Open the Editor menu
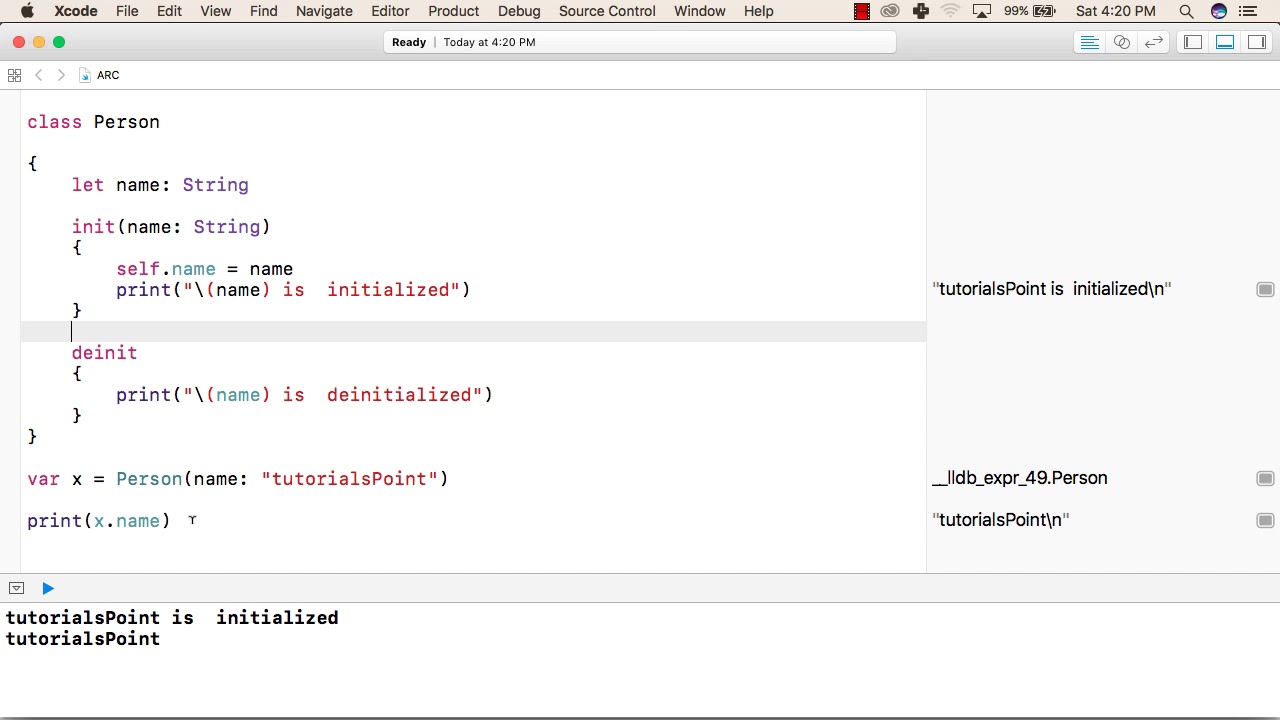Image resolution: width=1280 pixels, height=720 pixels. coord(390,11)
